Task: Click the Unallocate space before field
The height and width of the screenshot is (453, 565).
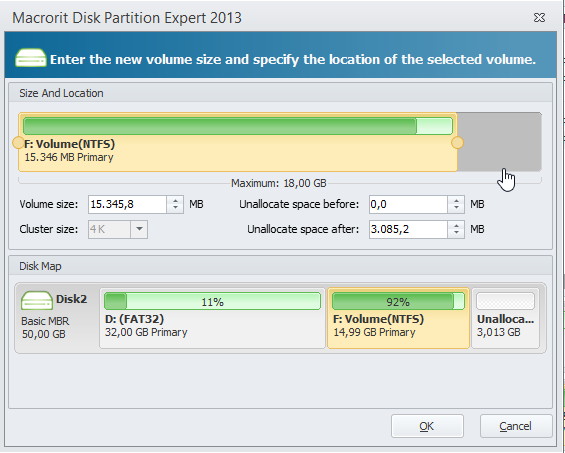Action: pyautogui.click(x=408, y=204)
